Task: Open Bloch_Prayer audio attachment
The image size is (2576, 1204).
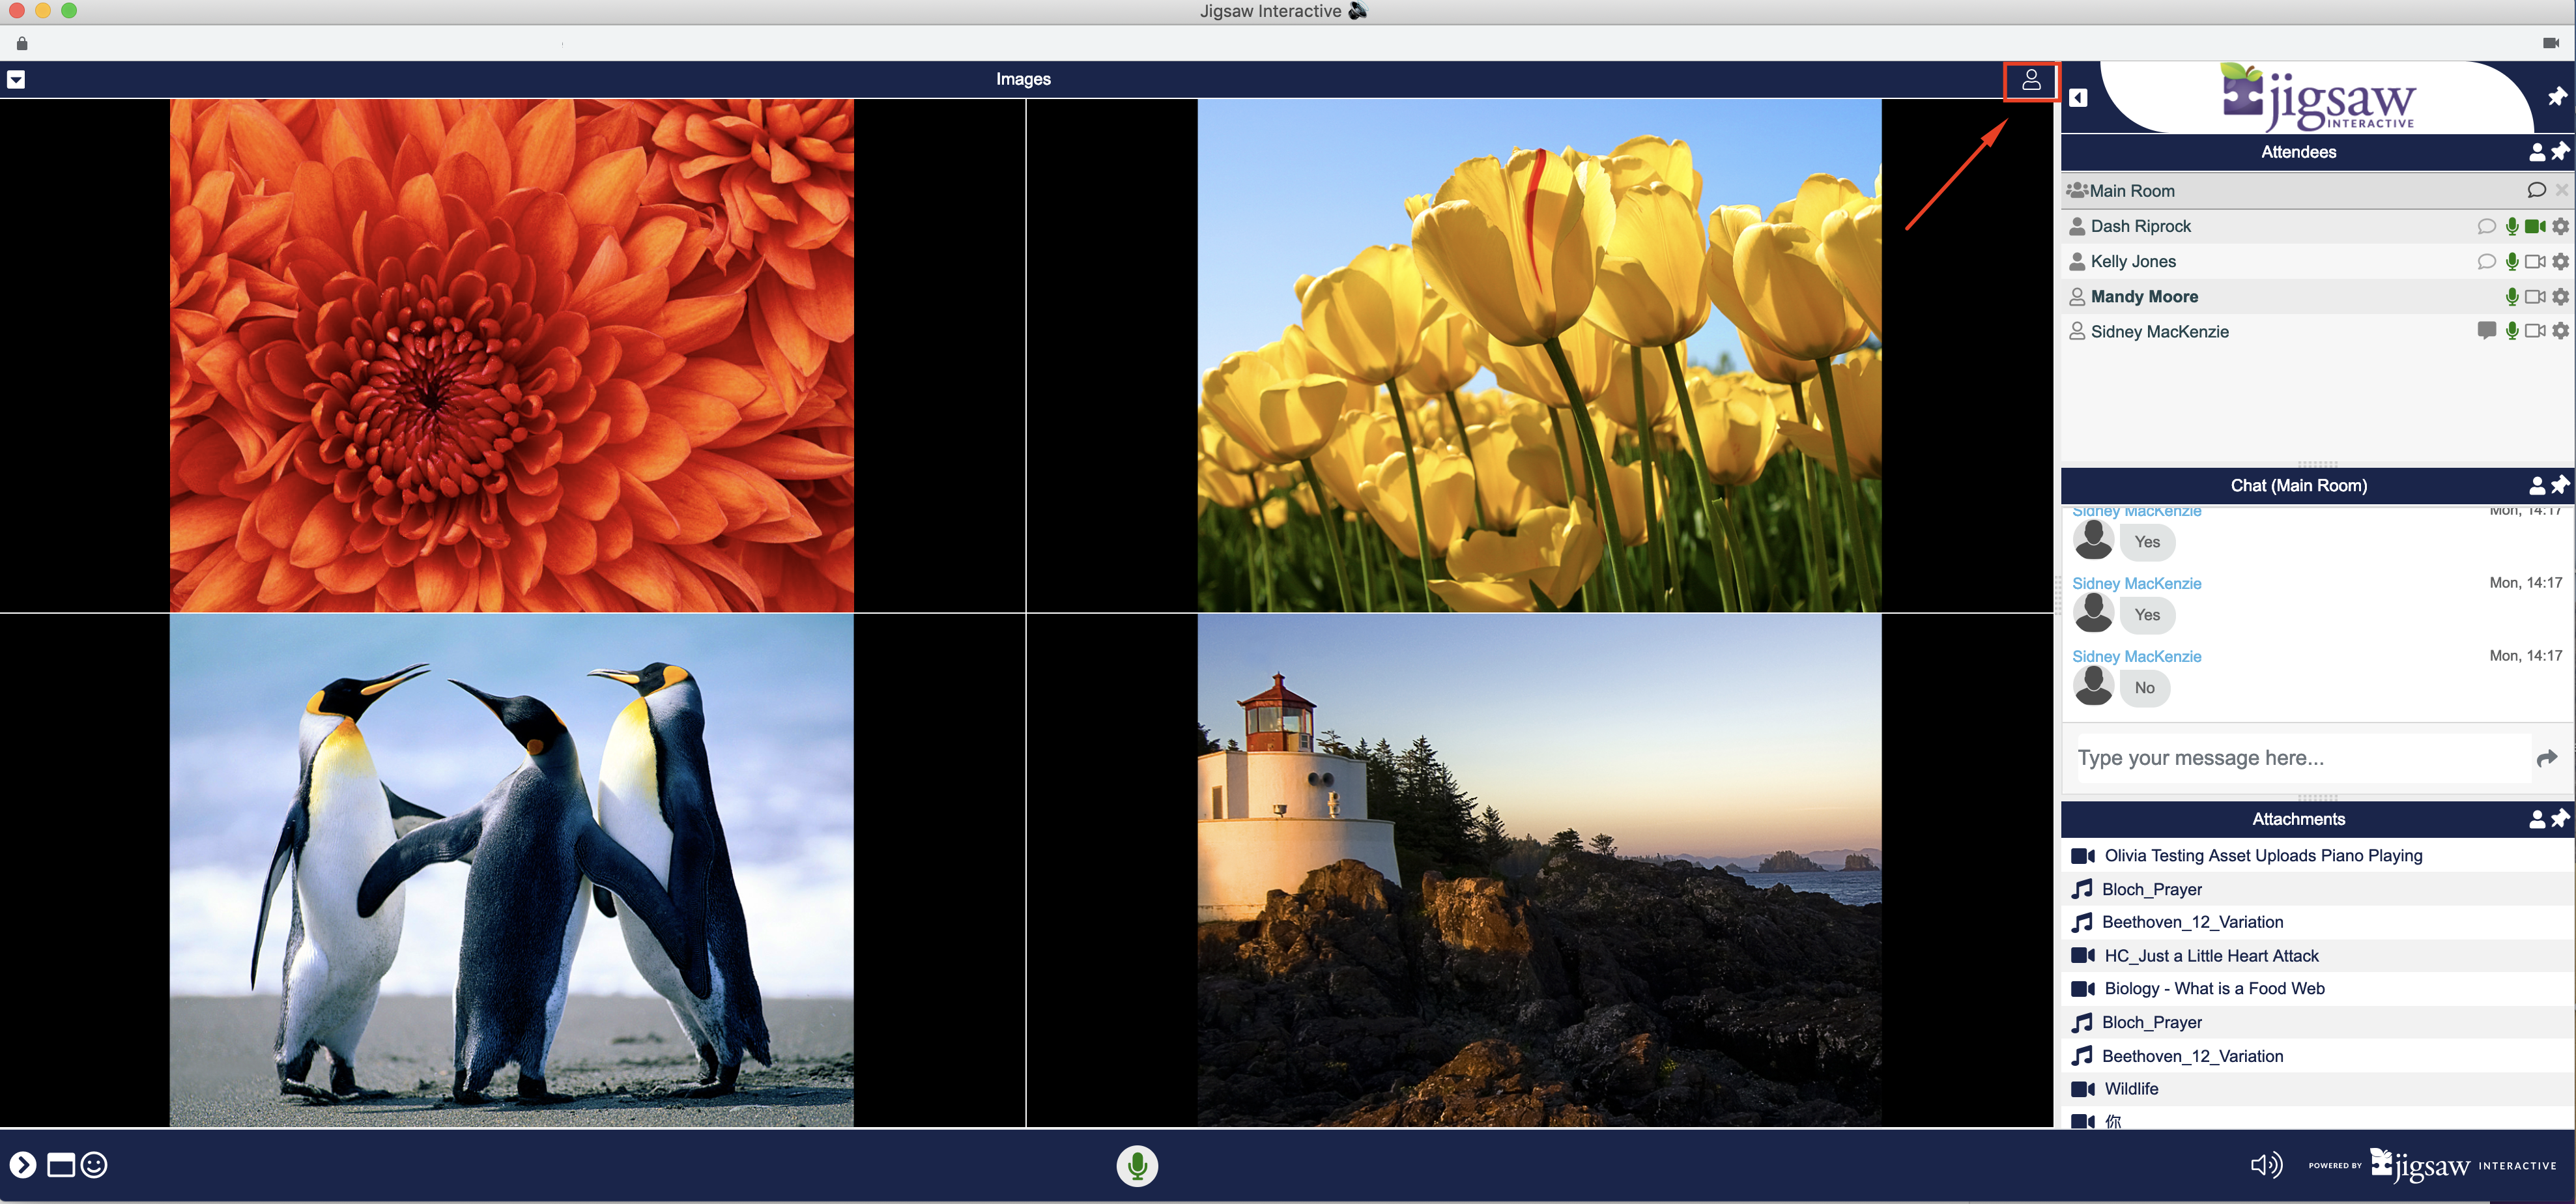Action: click(2151, 890)
